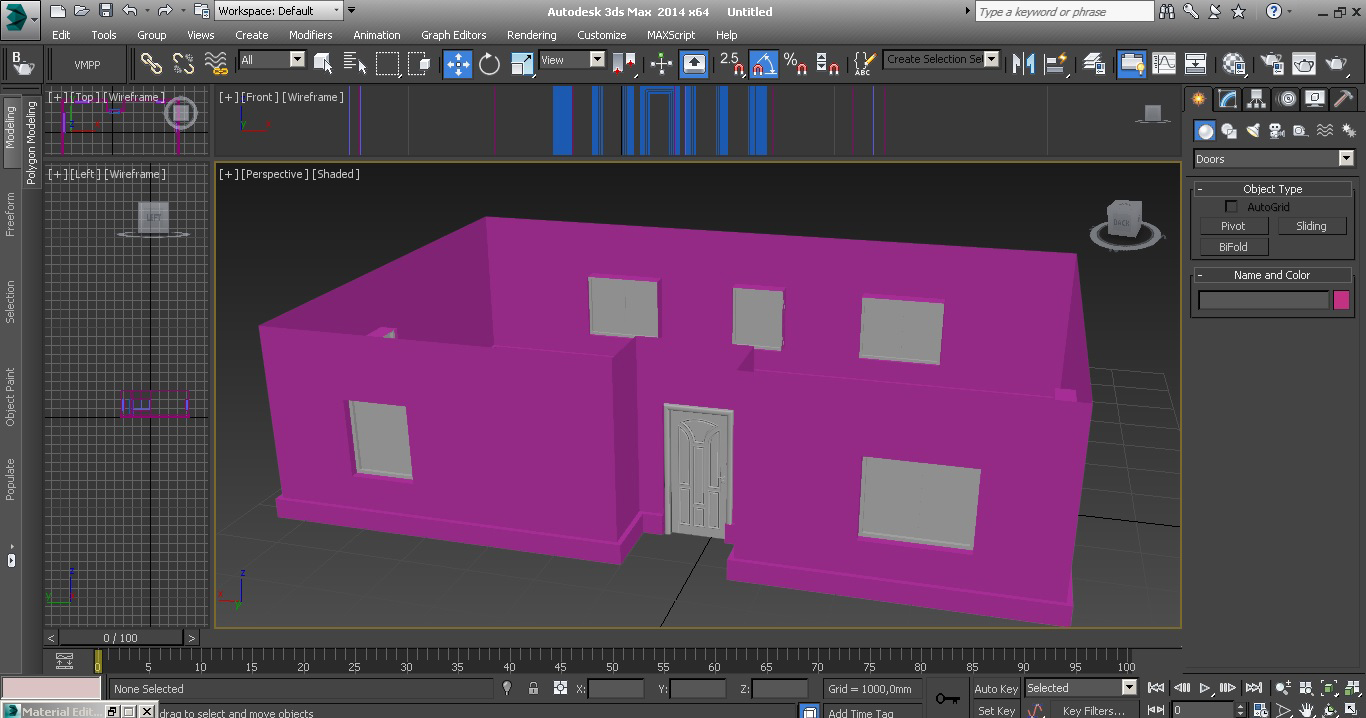Open the Graph Editors menu
Viewport: 1366px width, 718px height.
point(453,34)
